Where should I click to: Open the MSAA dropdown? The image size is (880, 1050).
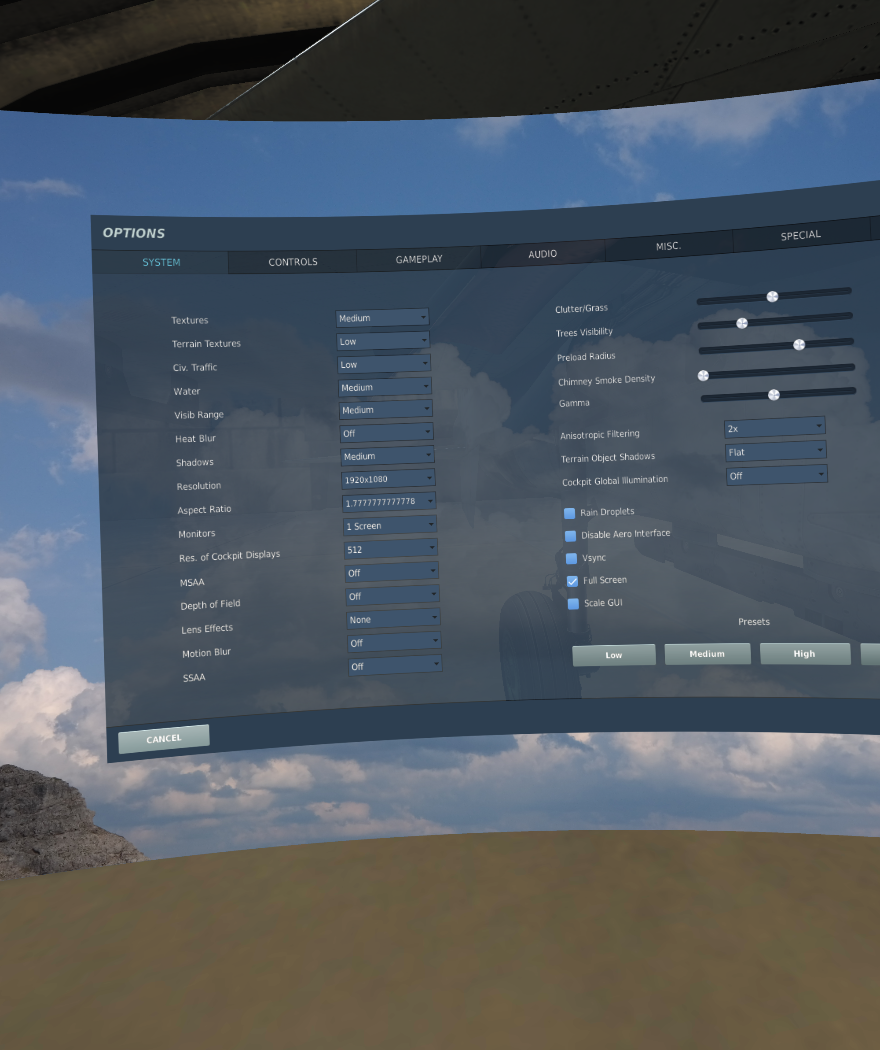click(392, 573)
